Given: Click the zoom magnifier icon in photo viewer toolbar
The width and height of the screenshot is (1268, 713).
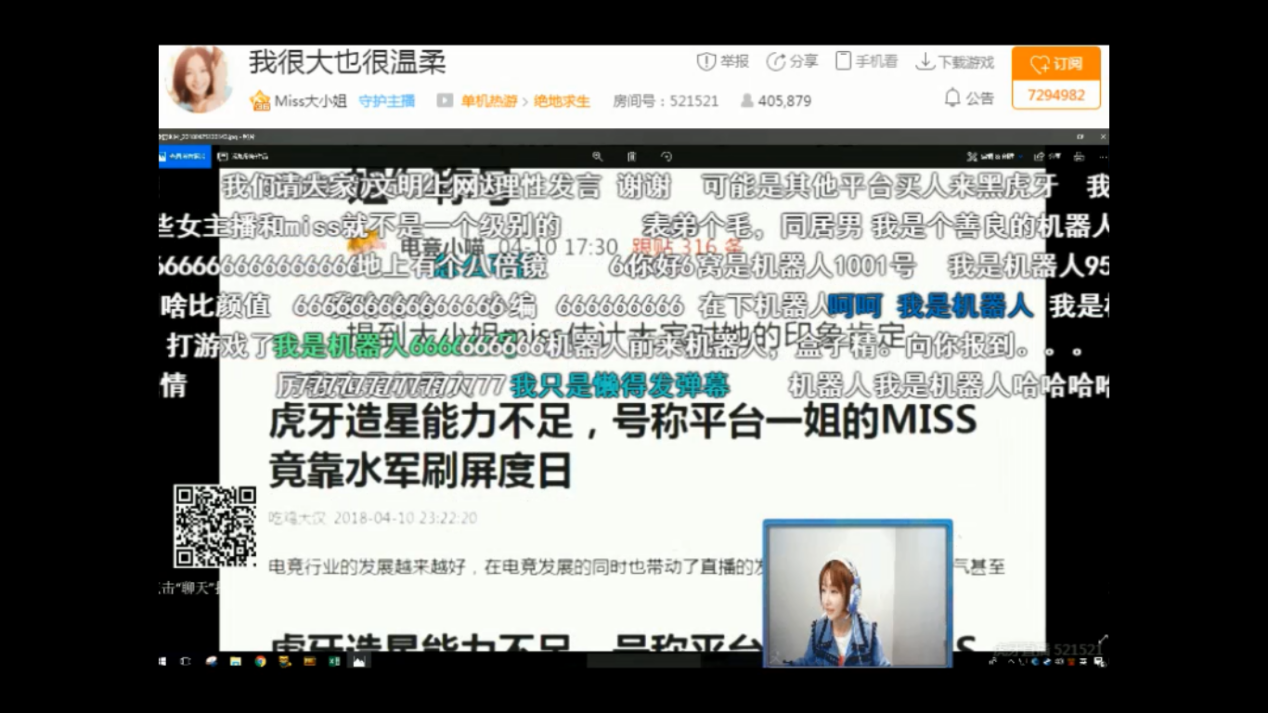Looking at the screenshot, I should (x=597, y=157).
